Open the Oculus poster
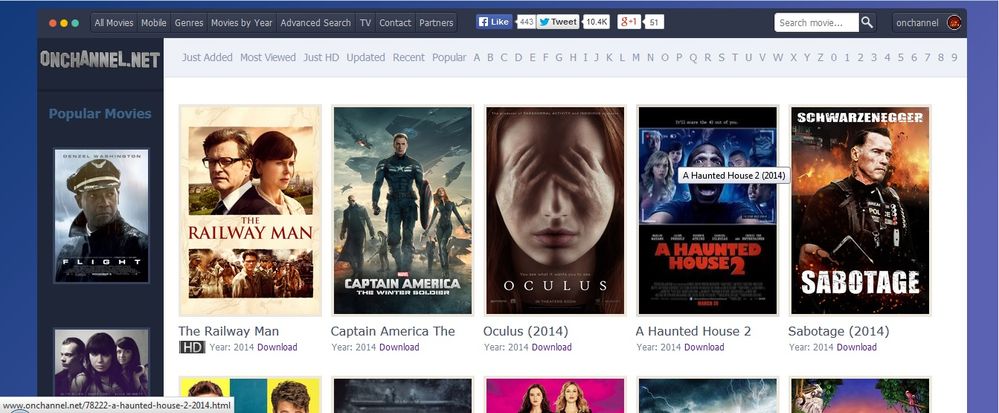The height and width of the screenshot is (413, 999). pos(555,210)
